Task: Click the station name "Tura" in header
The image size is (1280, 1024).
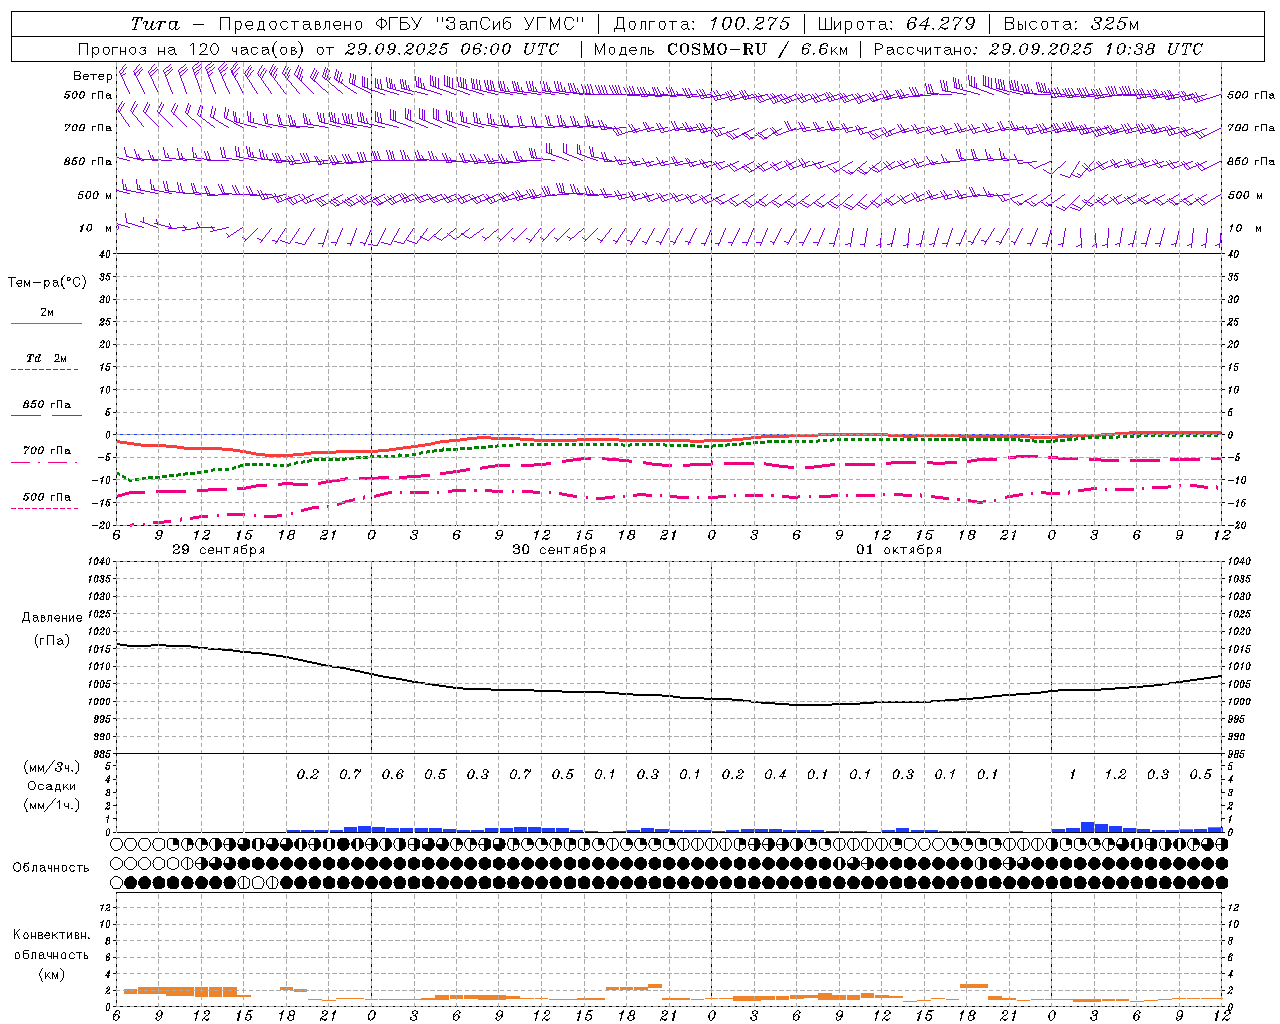Action: [x=155, y=24]
